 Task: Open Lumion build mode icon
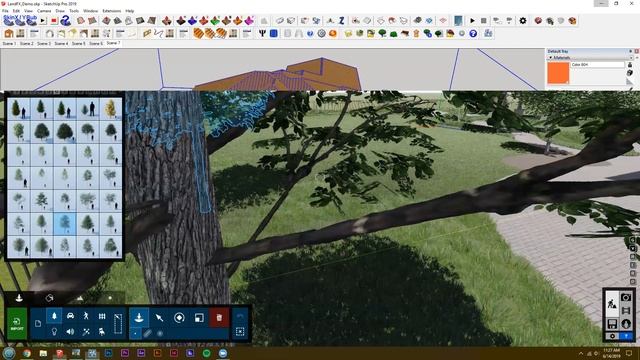pyautogui.click(x=612, y=303)
